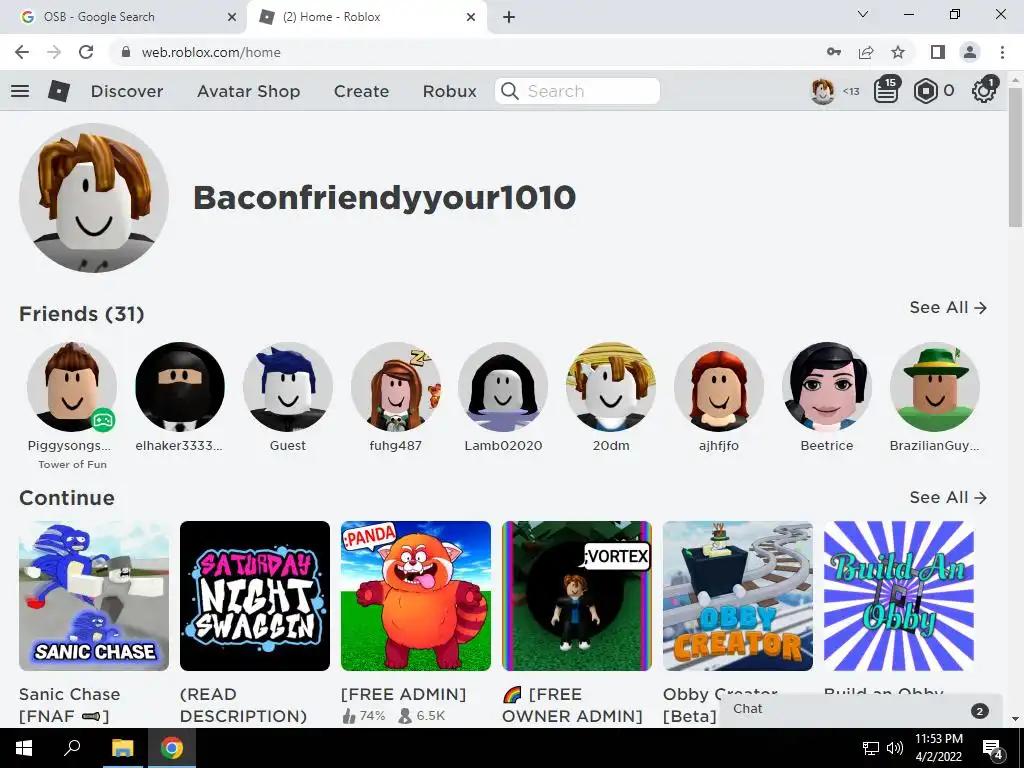Open the Windows Start menu

pos(24,748)
